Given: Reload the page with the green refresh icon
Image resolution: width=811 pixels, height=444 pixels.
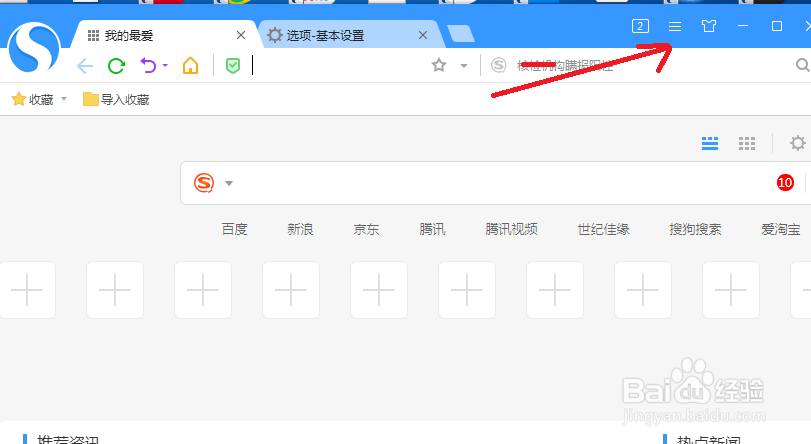Looking at the screenshot, I should (x=116, y=66).
